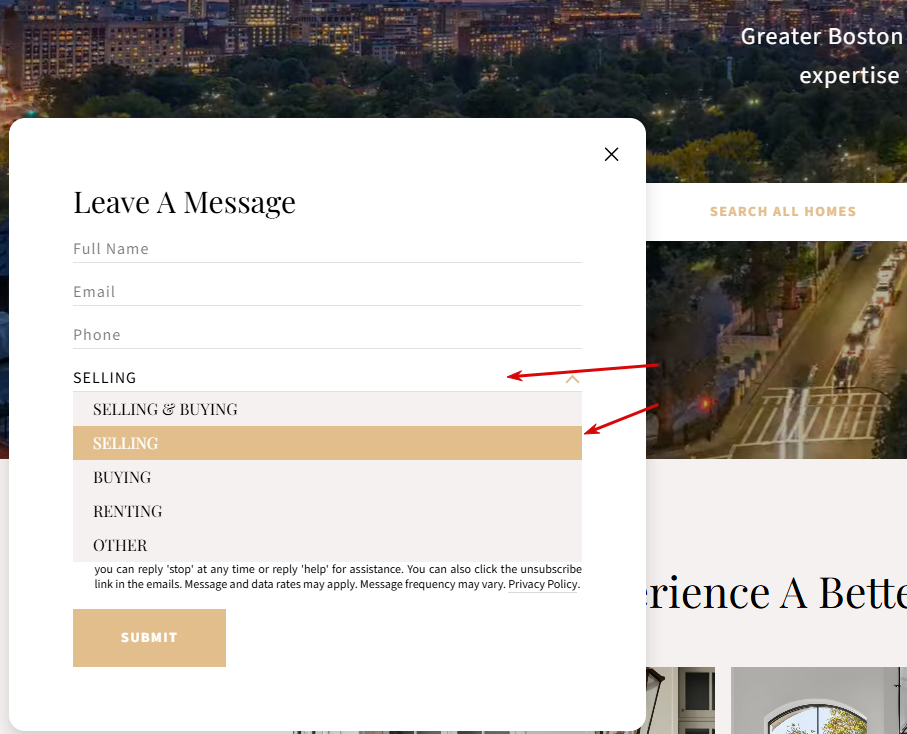Choose the OTHER option

tap(327, 545)
